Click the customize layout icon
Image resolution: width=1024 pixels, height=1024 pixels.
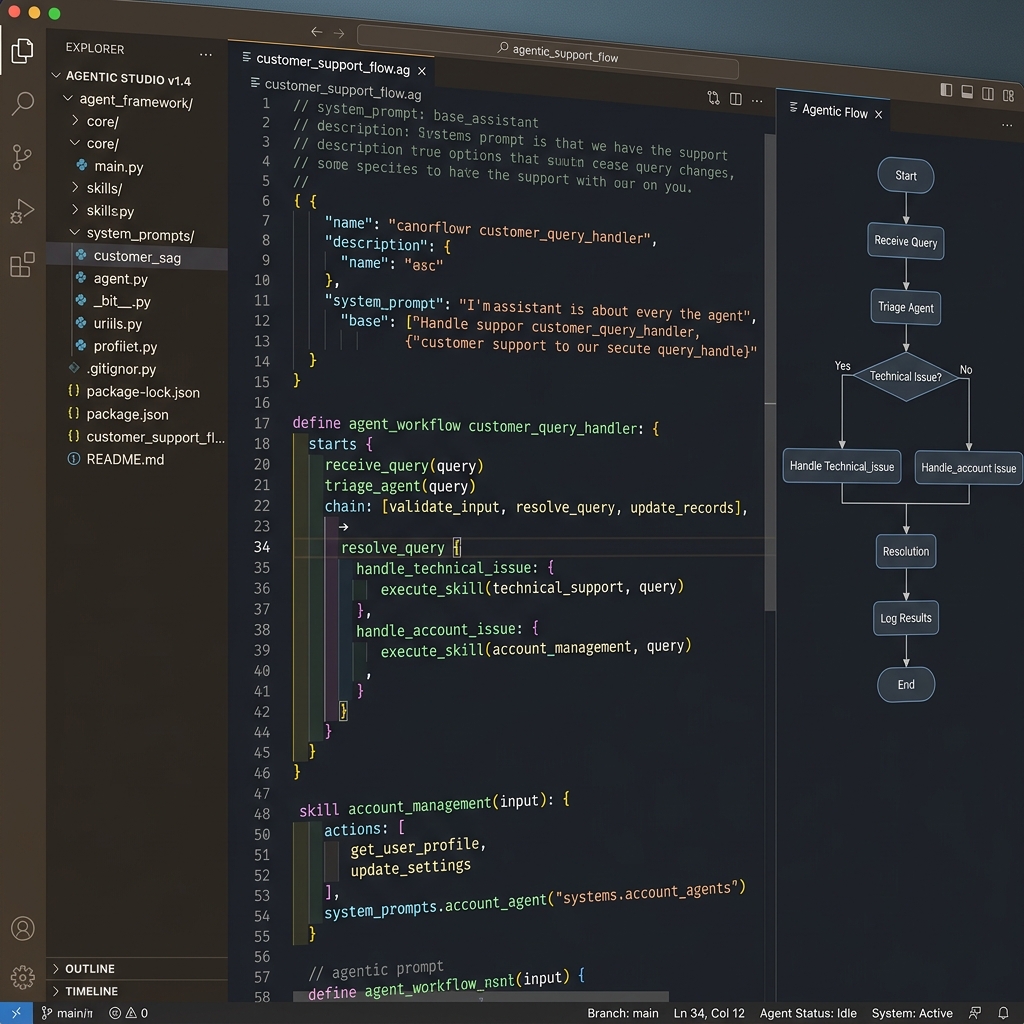click(x=1008, y=96)
